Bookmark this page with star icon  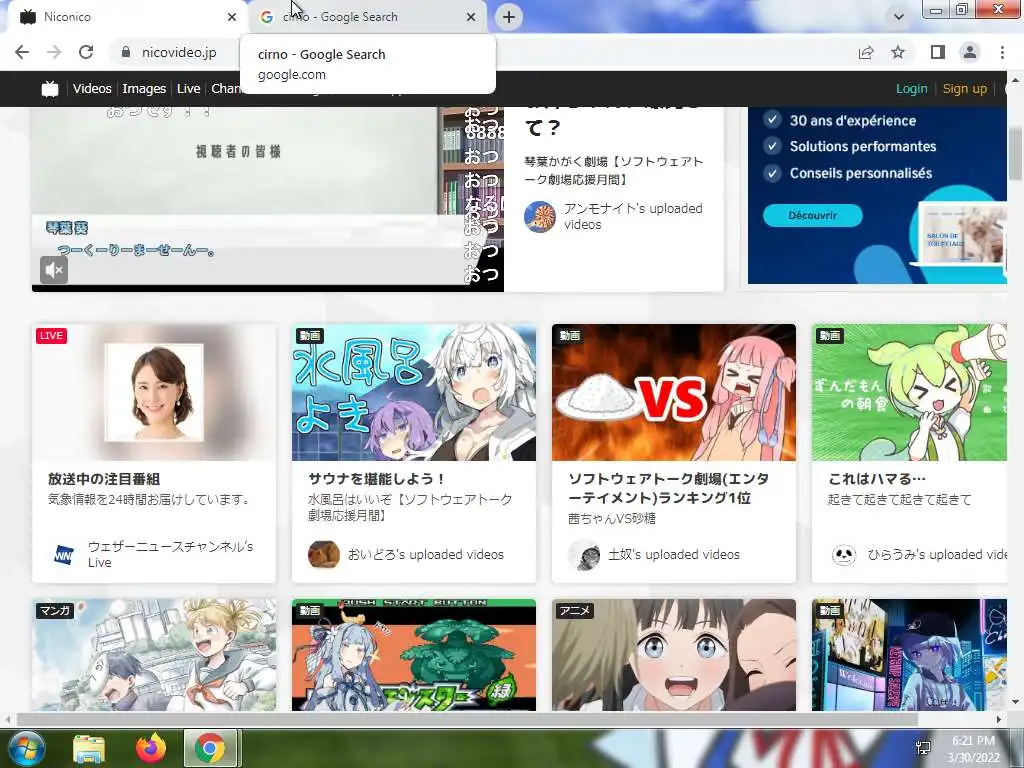pos(898,52)
